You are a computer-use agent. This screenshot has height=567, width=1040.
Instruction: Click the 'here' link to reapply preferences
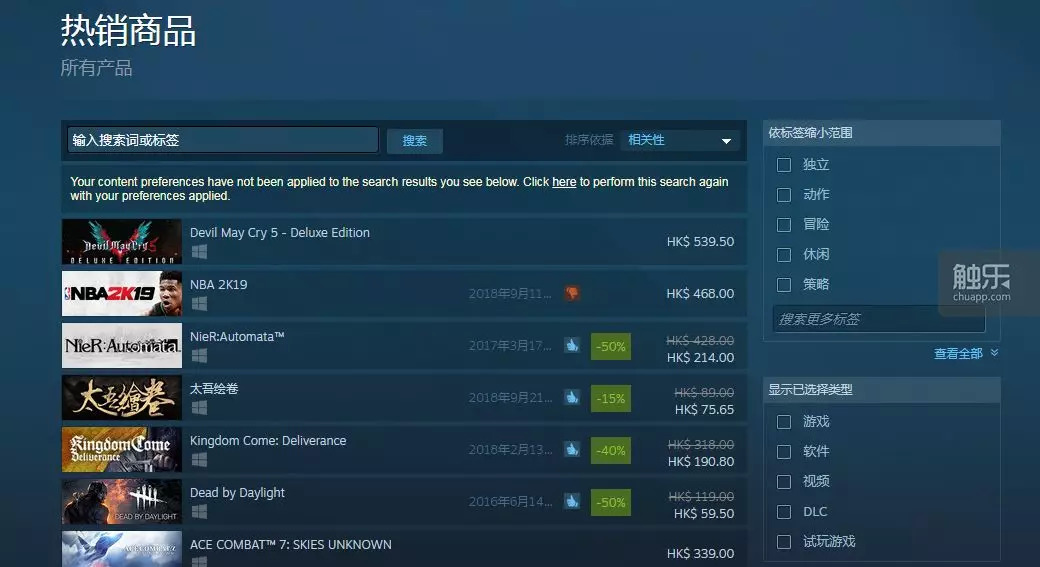564,182
